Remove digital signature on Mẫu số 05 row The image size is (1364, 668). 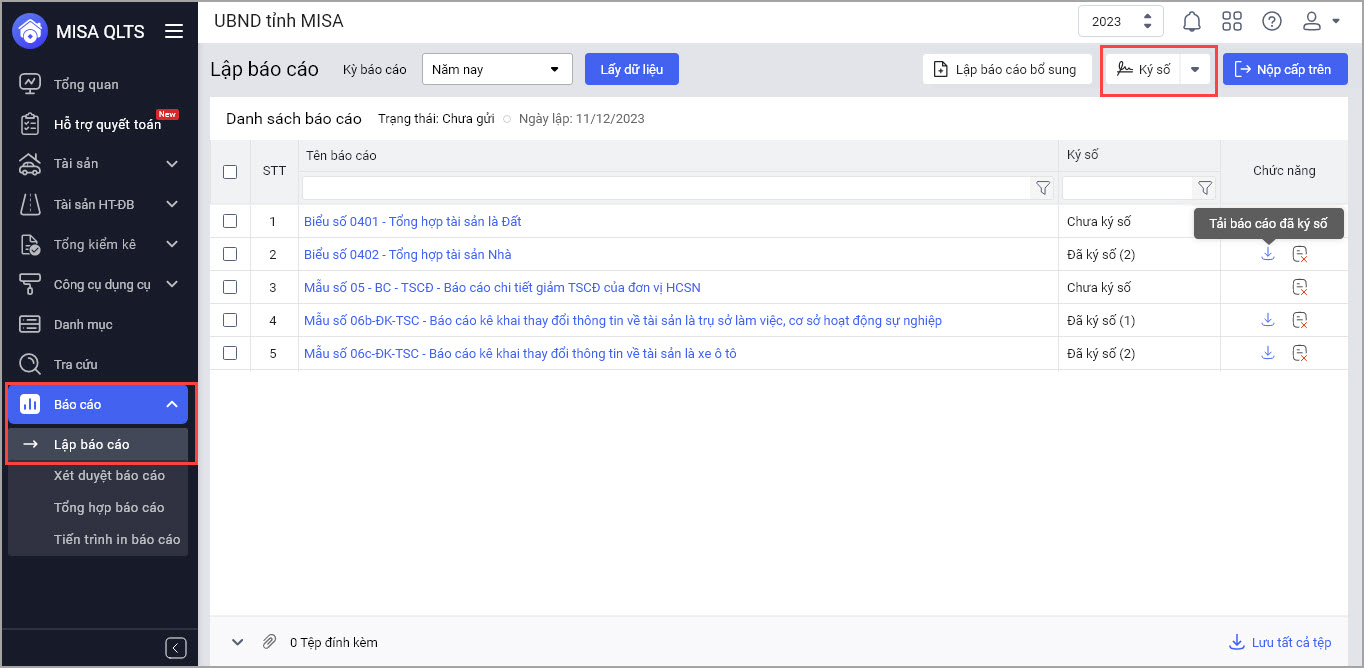(x=1300, y=287)
